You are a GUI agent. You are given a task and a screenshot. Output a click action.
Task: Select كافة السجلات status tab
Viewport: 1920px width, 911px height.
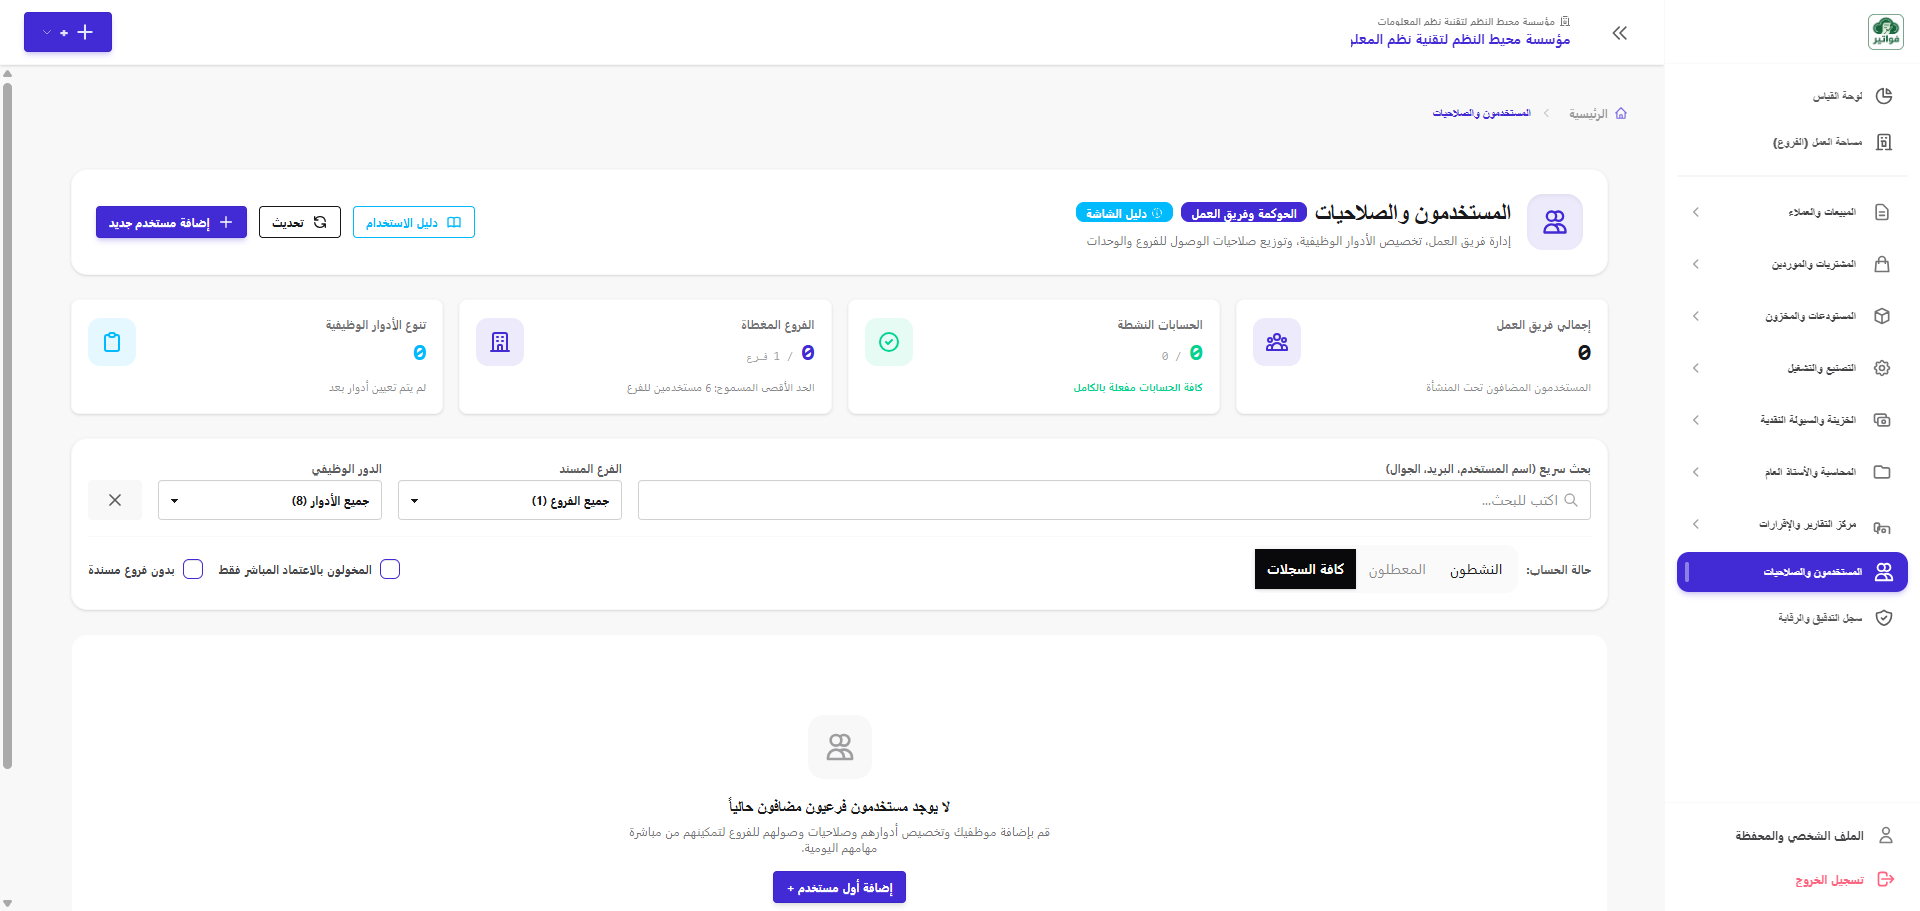[1305, 569]
